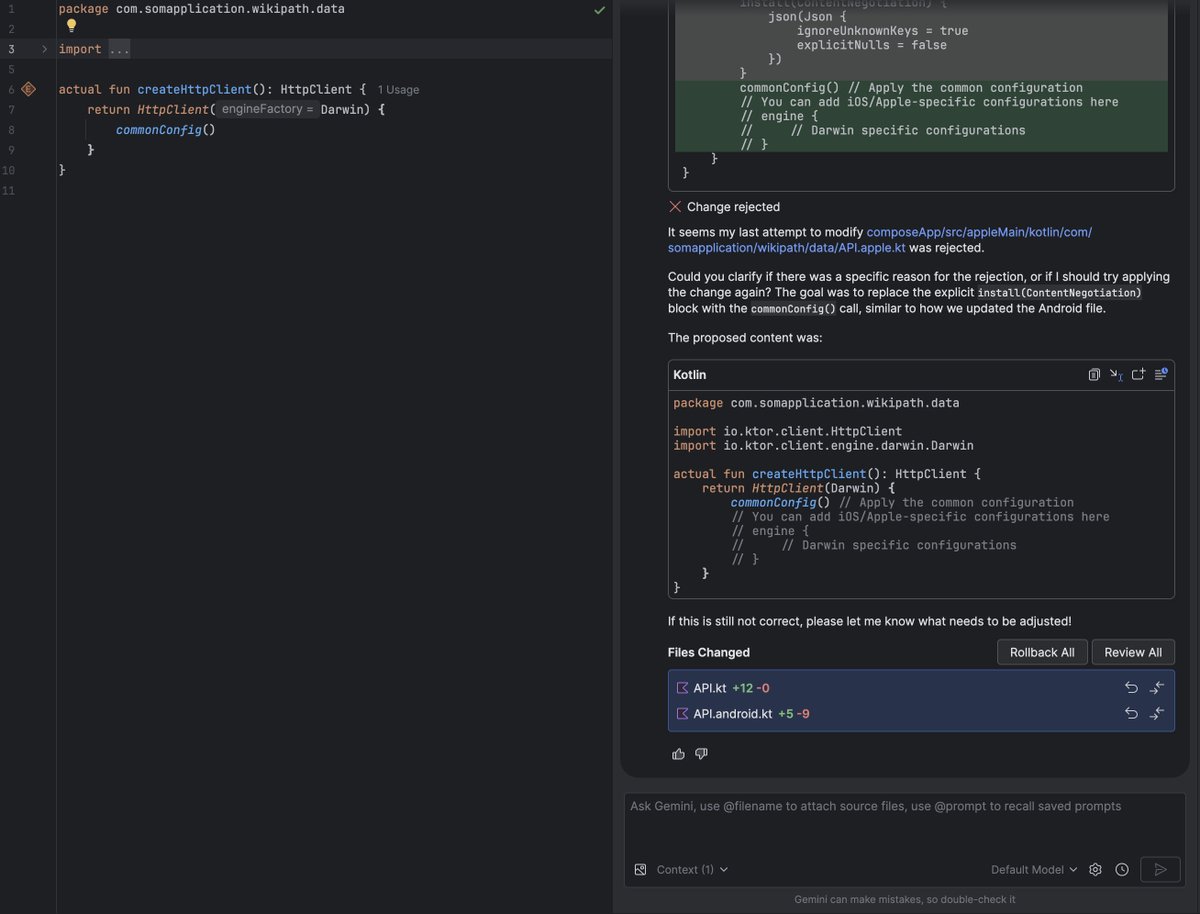Click the 1 Usage hint on createHttpClient
1200x914 pixels.
click(x=397, y=89)
